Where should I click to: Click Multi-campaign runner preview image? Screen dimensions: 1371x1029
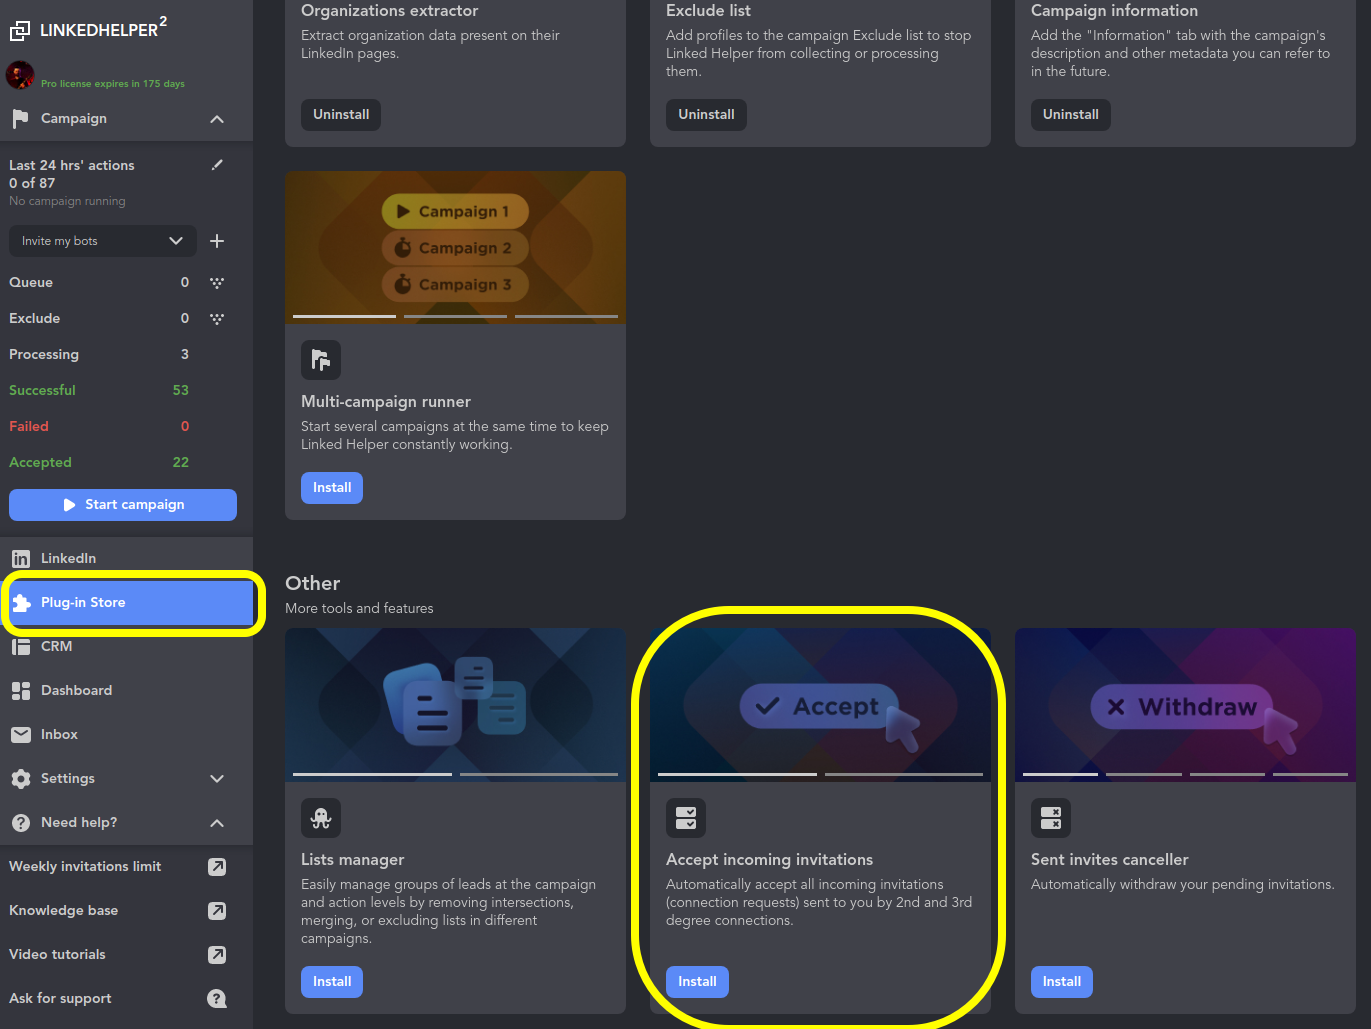pyautogui.click(x=455, y=247)
